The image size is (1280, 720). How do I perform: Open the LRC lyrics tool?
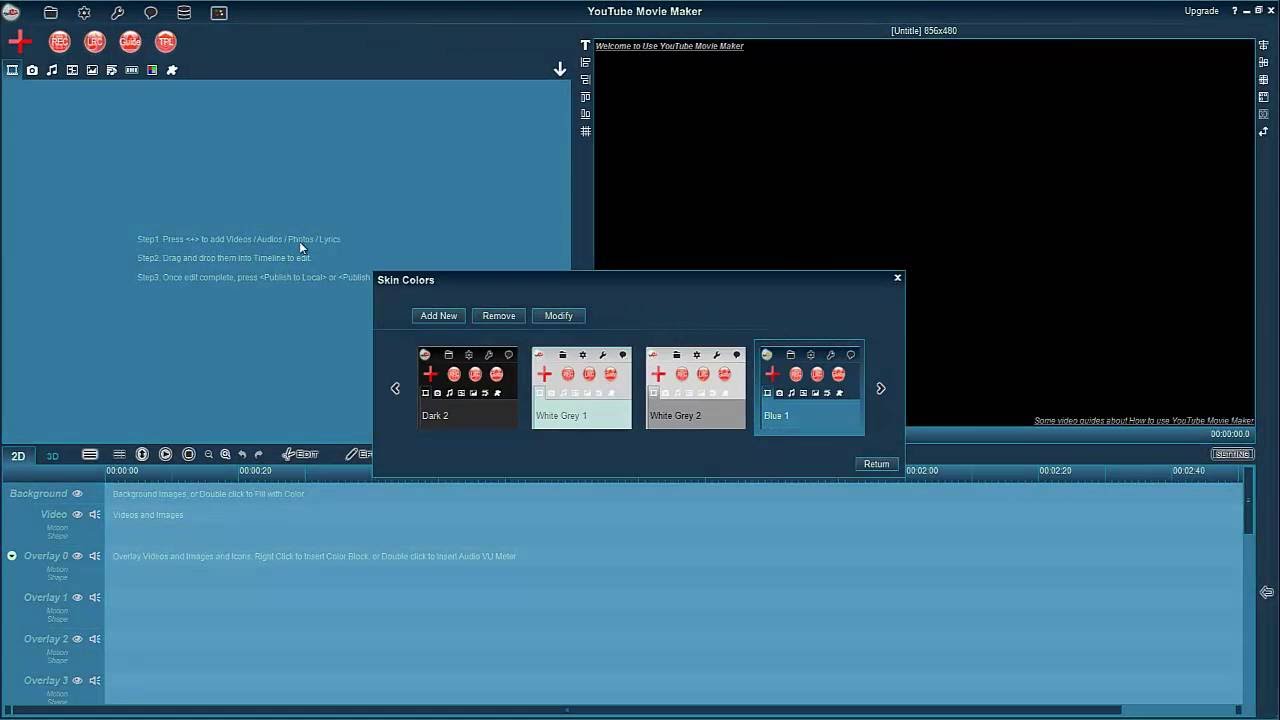[95, 41]
